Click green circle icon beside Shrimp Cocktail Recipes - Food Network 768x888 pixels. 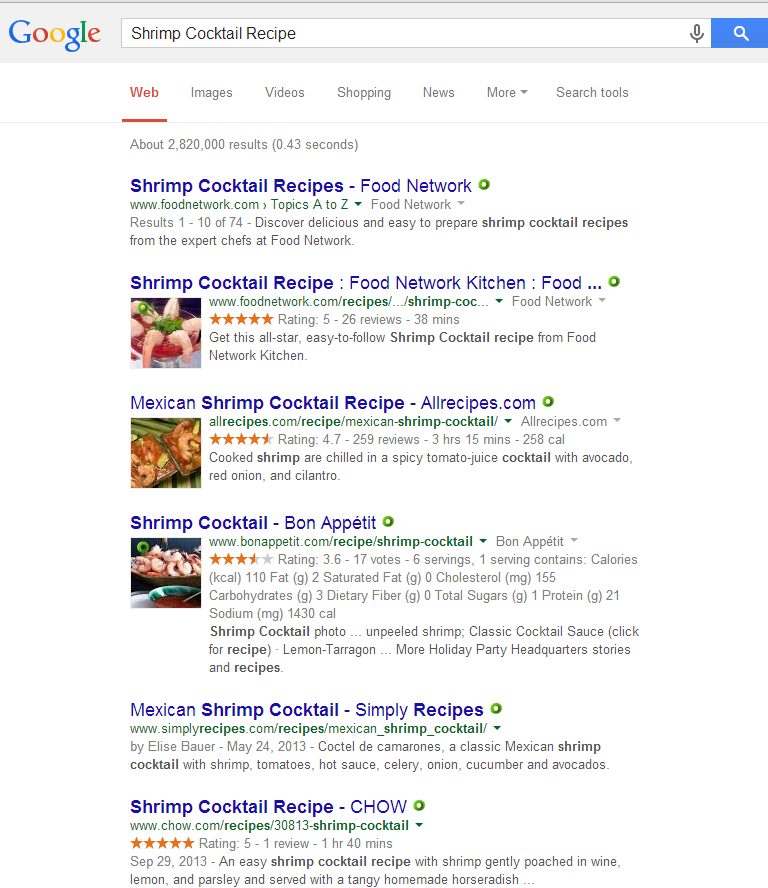click(x=484, y=185)
